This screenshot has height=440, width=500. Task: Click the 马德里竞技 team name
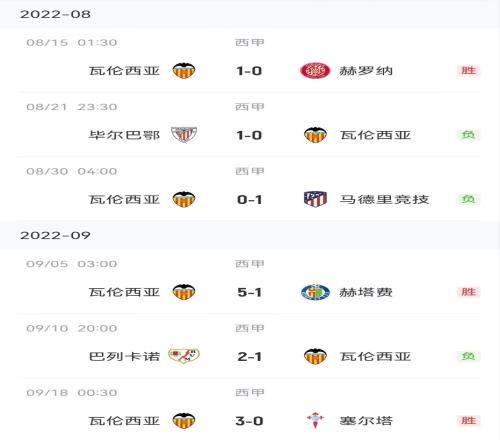click(384, 199)
